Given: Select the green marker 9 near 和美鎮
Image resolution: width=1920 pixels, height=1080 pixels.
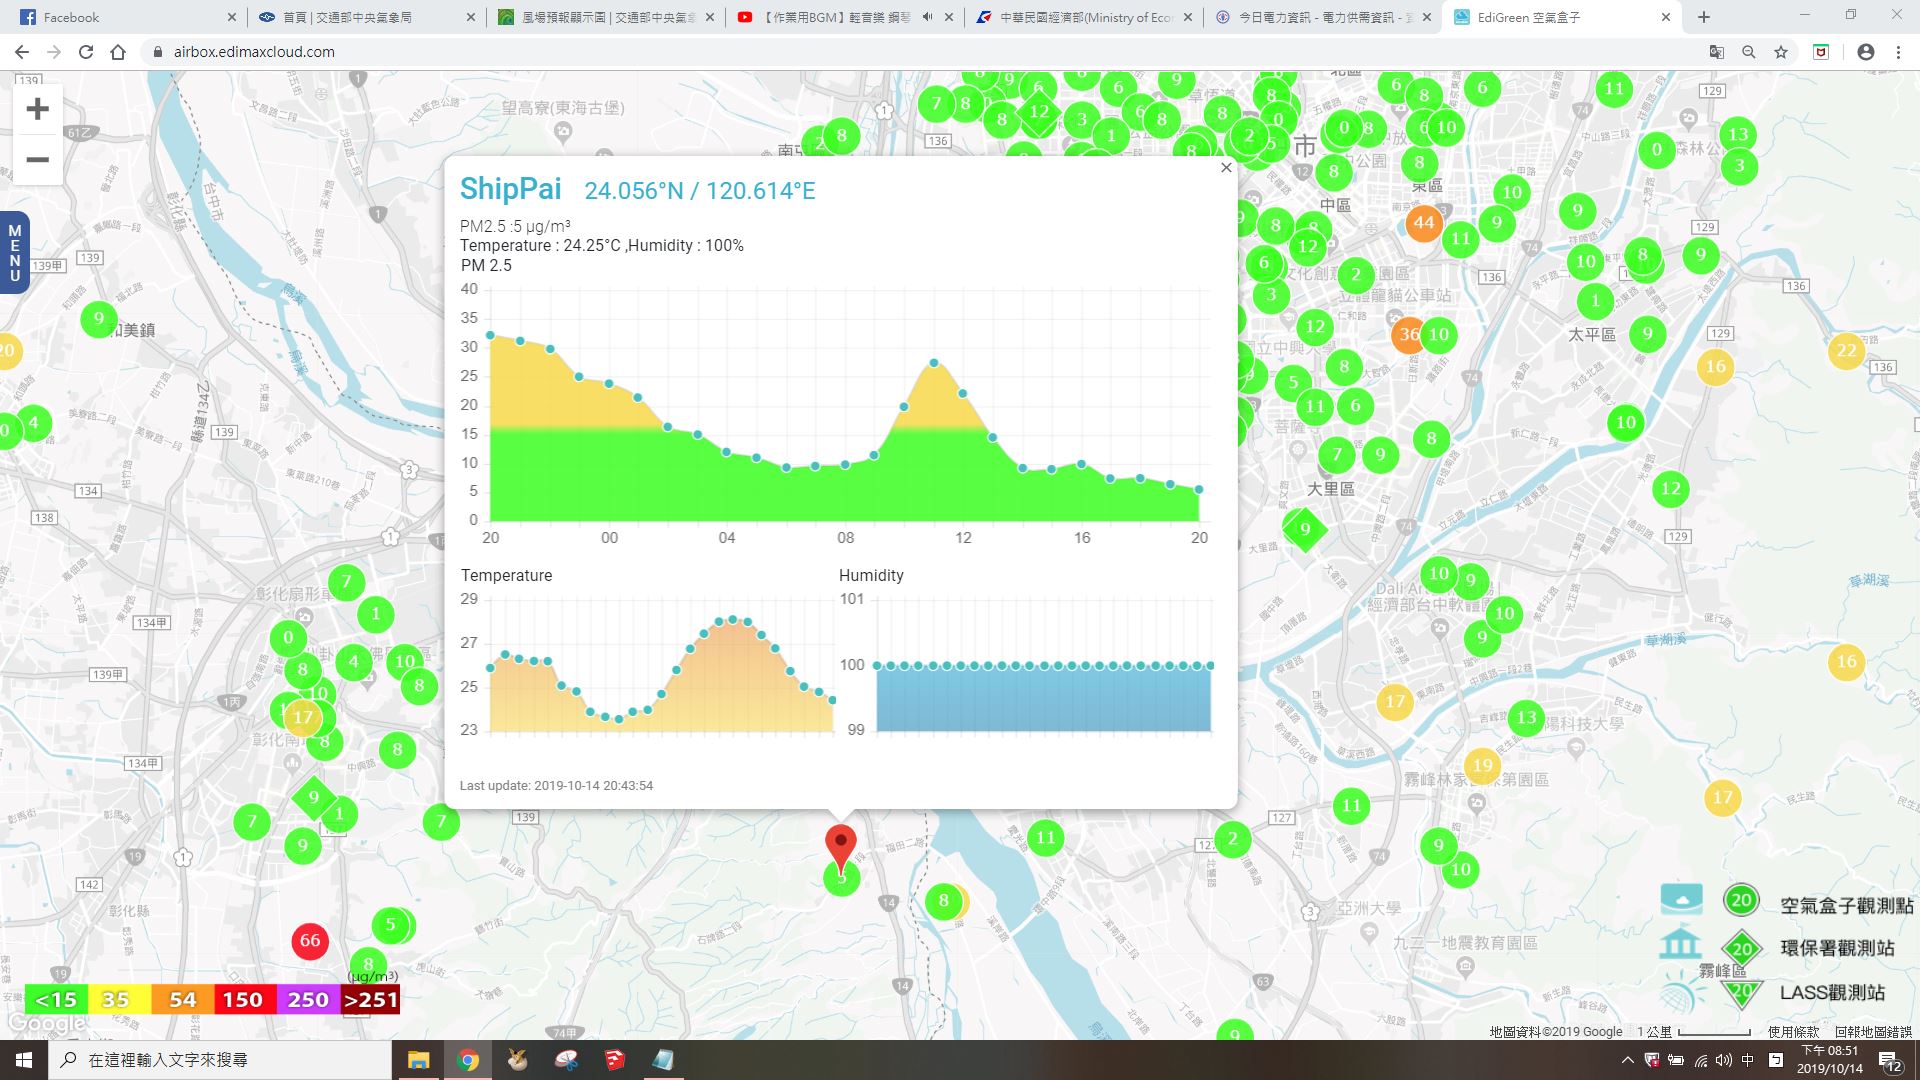Looking at the screenshot, I should 98,319.
